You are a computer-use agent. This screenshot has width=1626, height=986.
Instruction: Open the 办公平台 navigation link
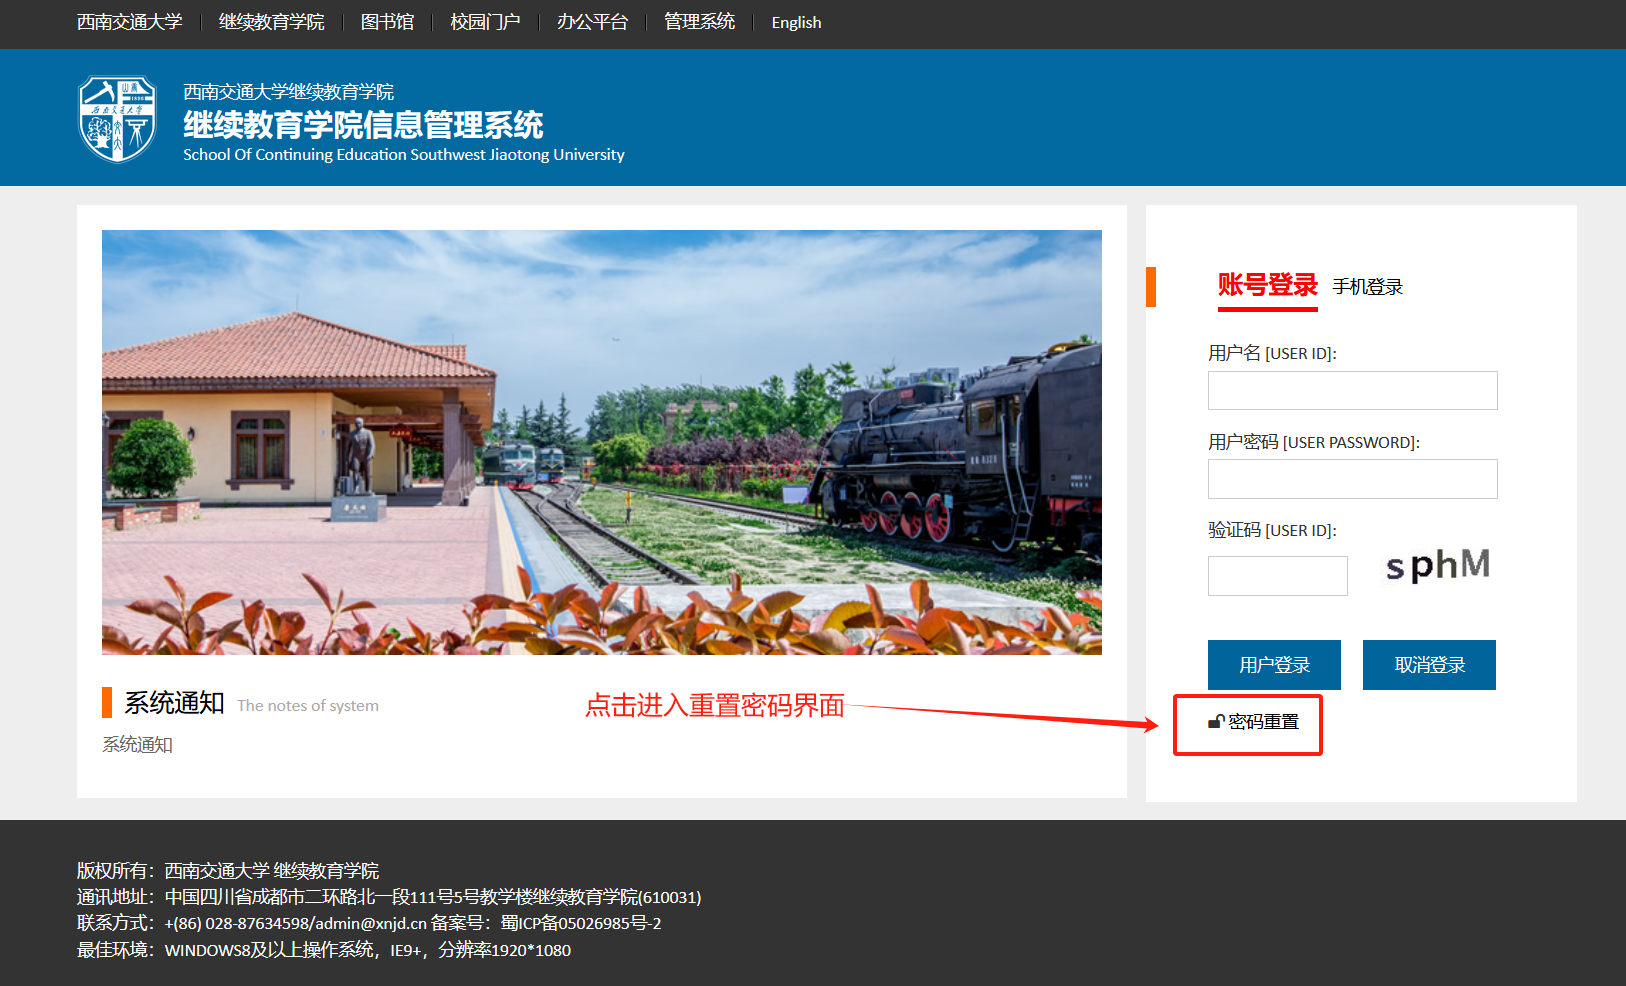592,22
